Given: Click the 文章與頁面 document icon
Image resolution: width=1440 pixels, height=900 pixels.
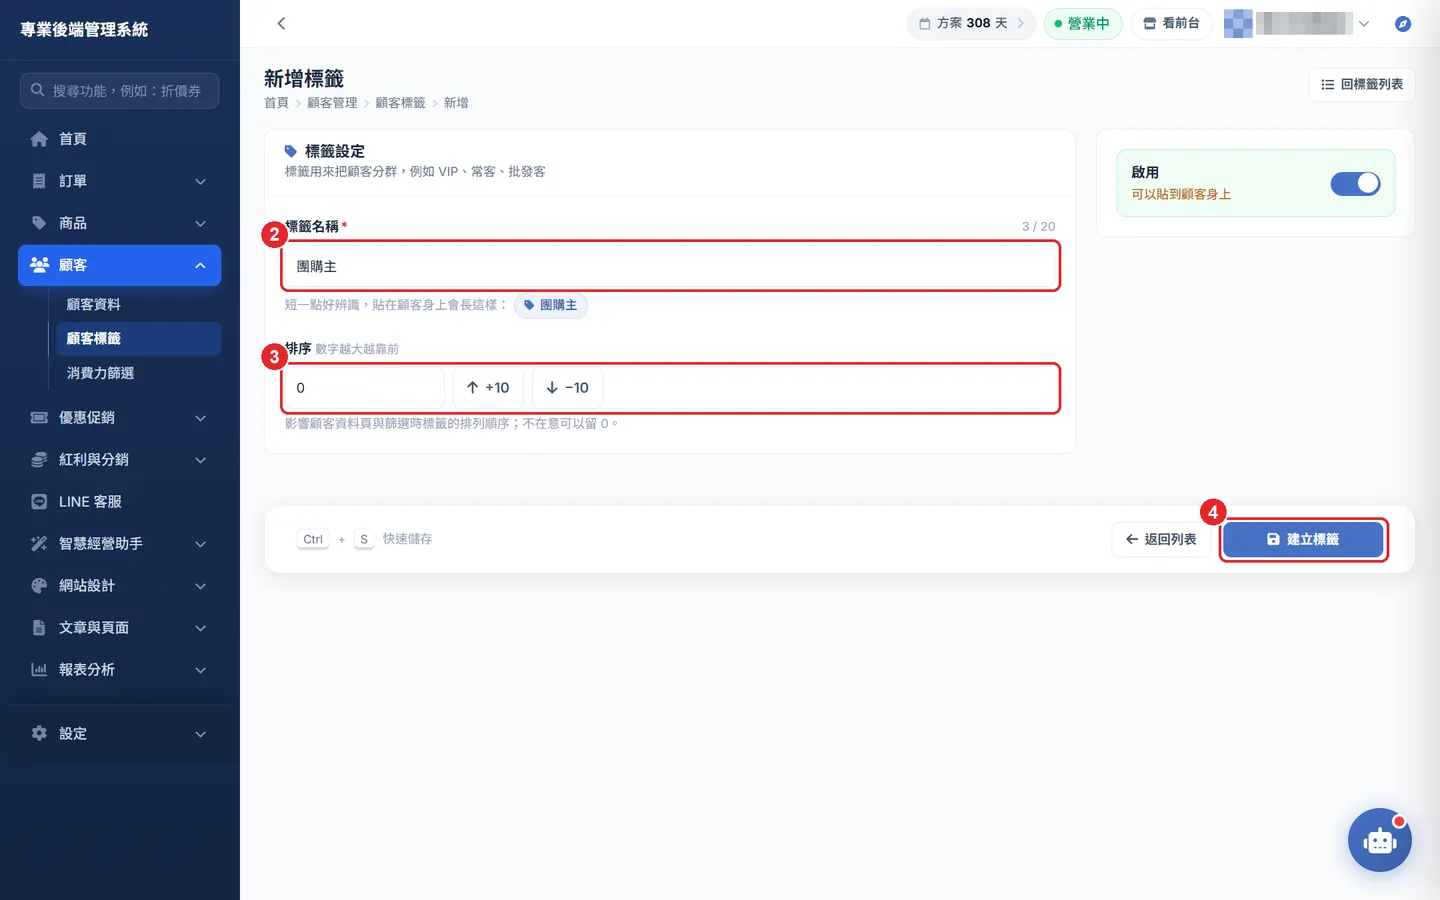Looking at the screenshot, I should (39, 627).
